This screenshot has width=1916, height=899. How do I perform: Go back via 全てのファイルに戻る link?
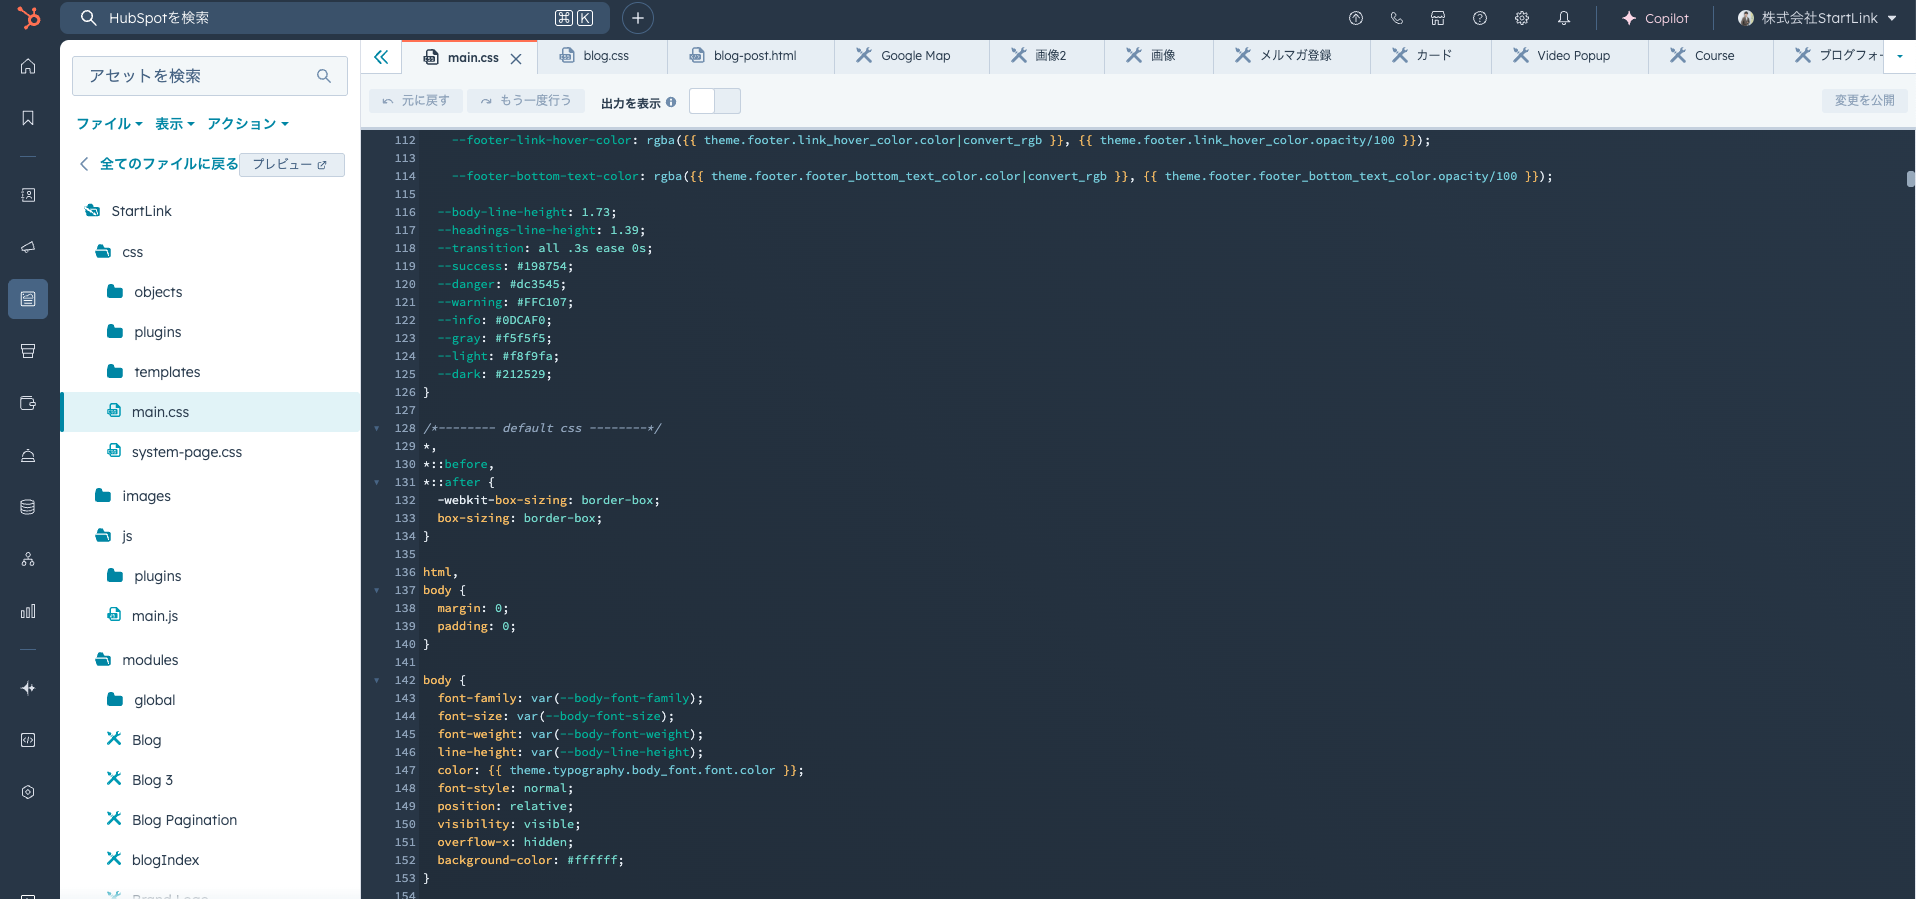(x=168, y=164)
